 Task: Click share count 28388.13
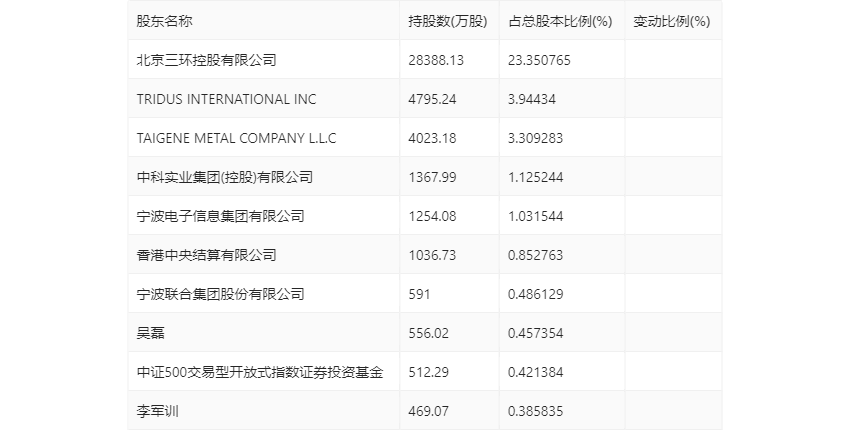point(436,60)
